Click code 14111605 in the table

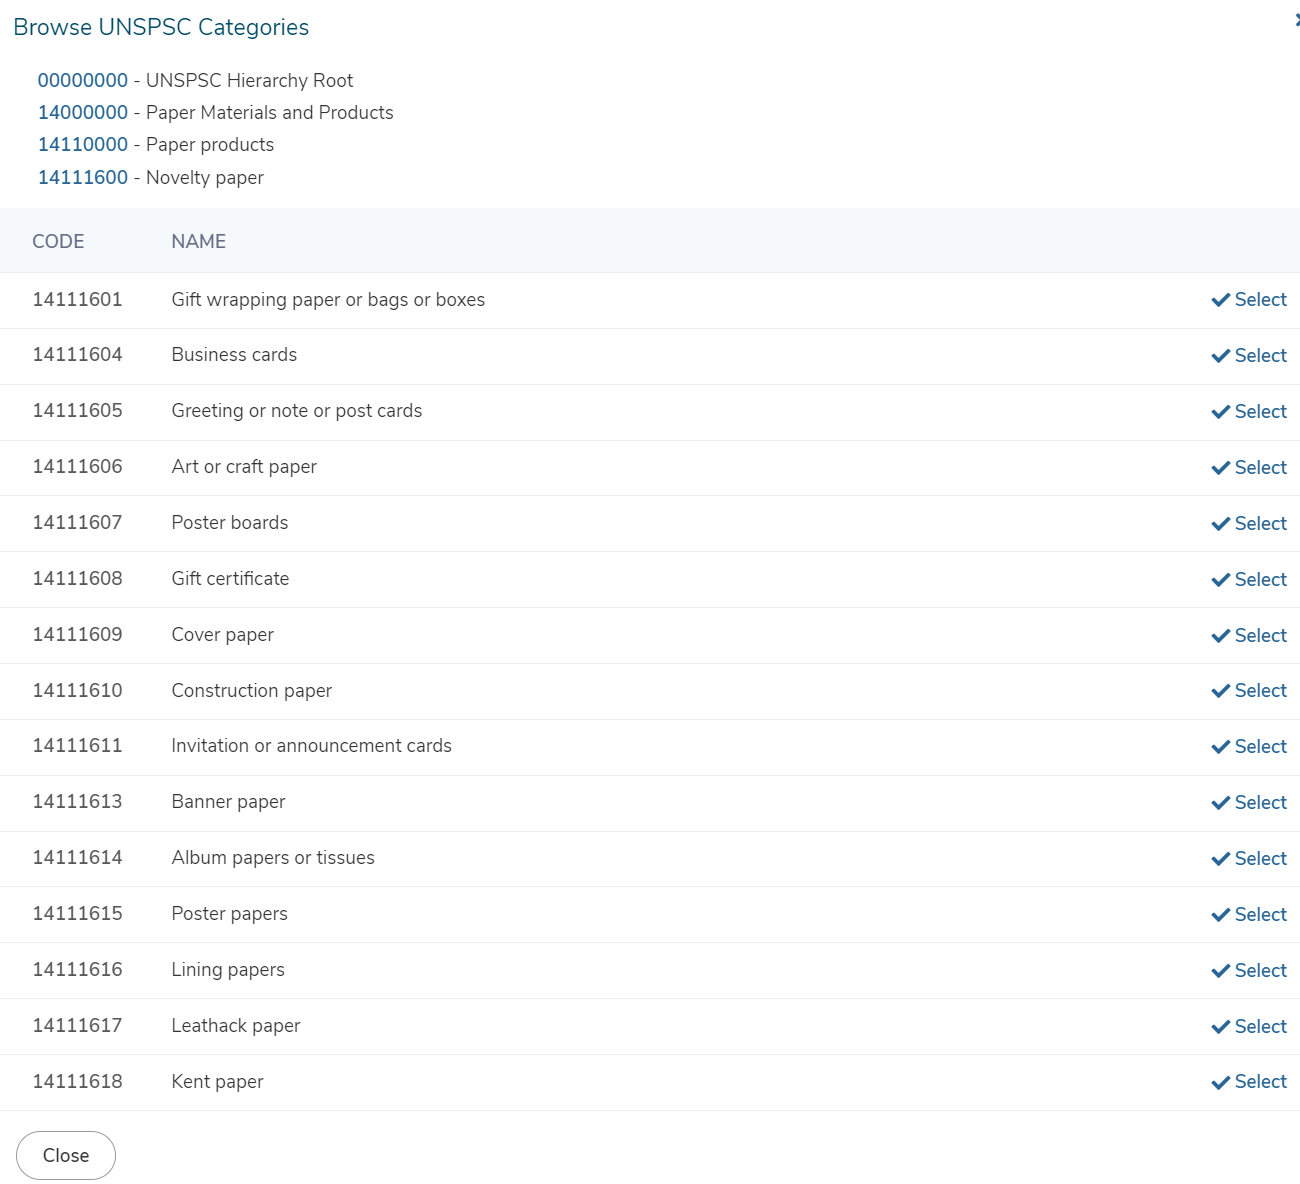point(77,410)
